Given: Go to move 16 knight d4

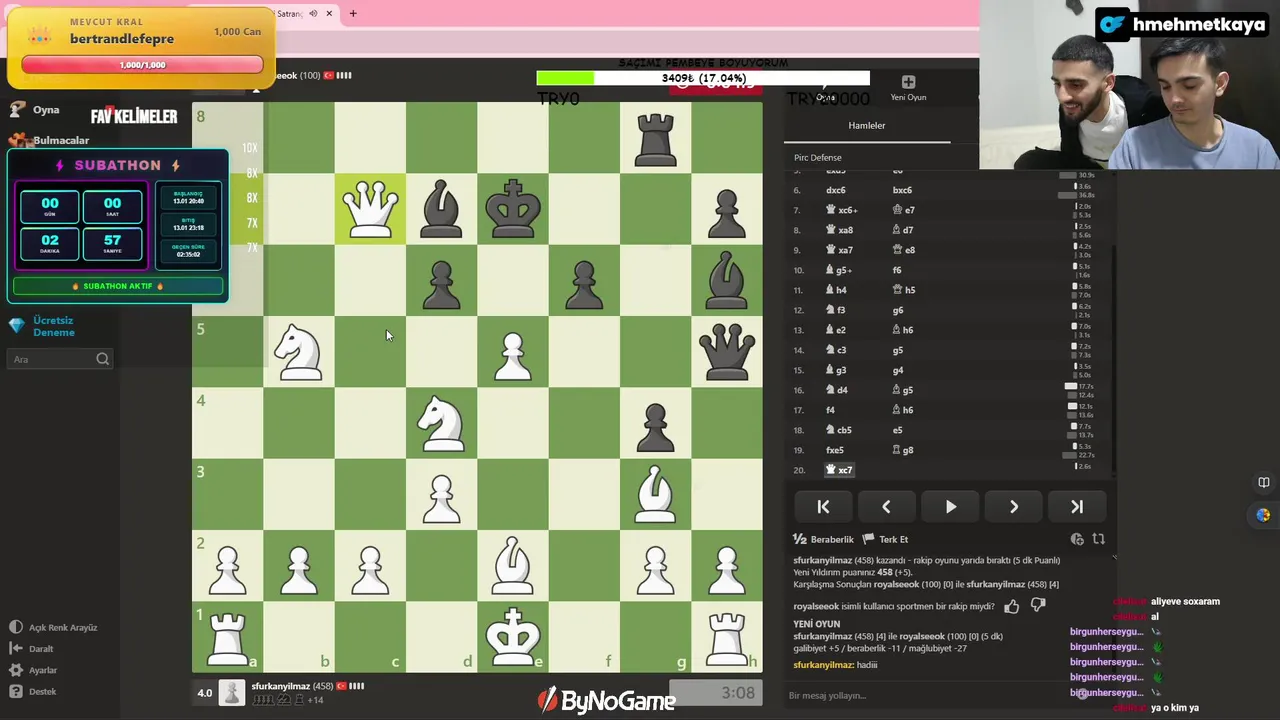Looking at the screenshot, I should [x=836, y=390].
